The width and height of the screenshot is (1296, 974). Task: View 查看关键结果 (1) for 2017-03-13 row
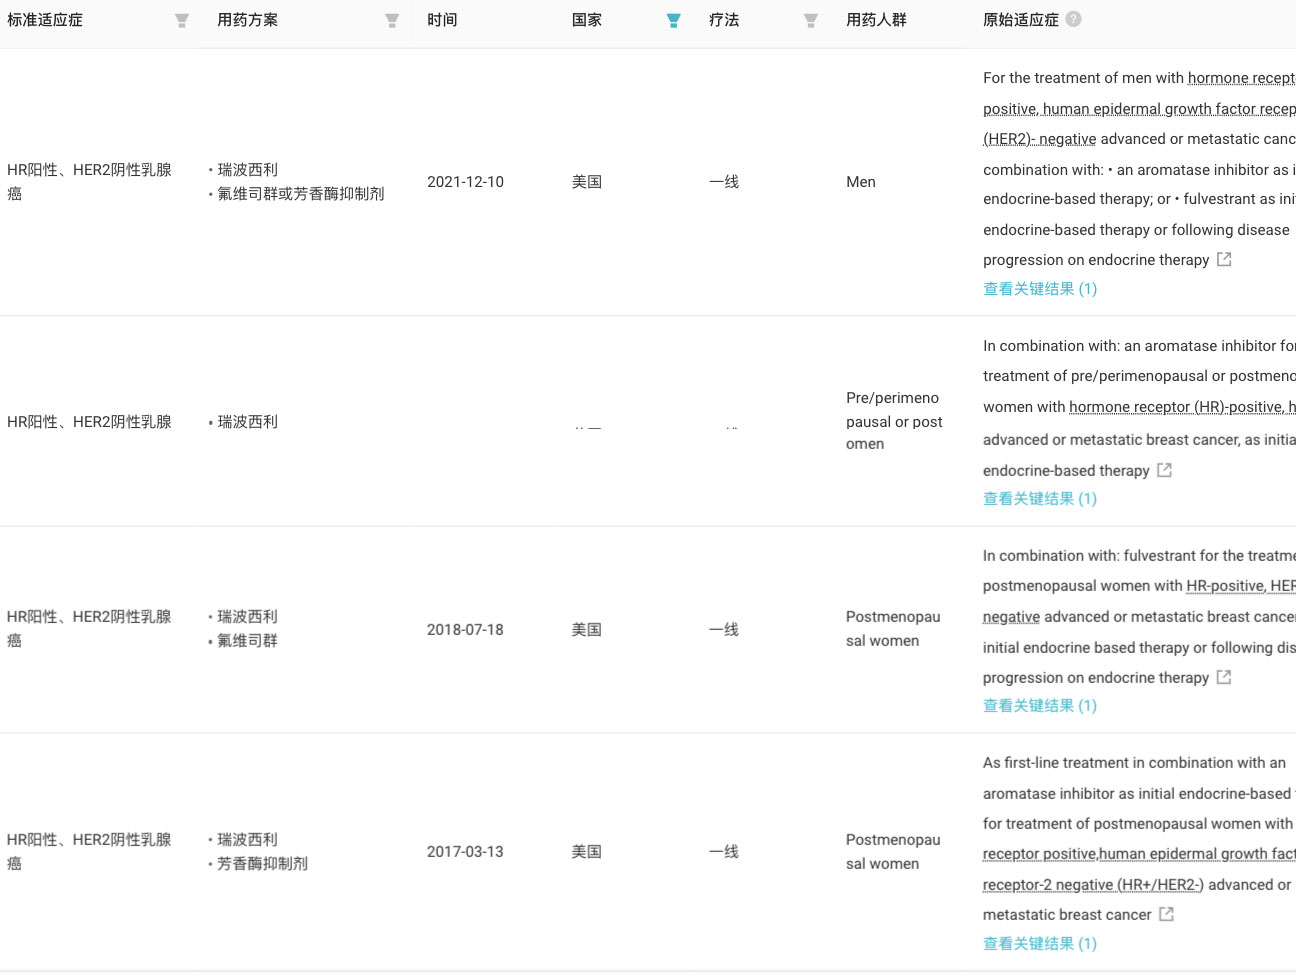[x=1039, y=944]
